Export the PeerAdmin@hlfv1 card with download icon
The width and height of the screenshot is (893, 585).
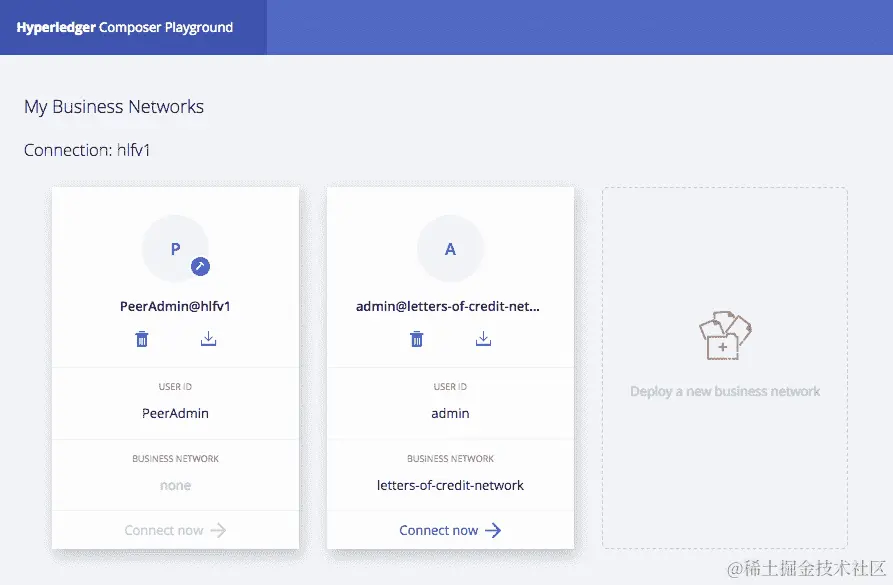coord(208,338)
